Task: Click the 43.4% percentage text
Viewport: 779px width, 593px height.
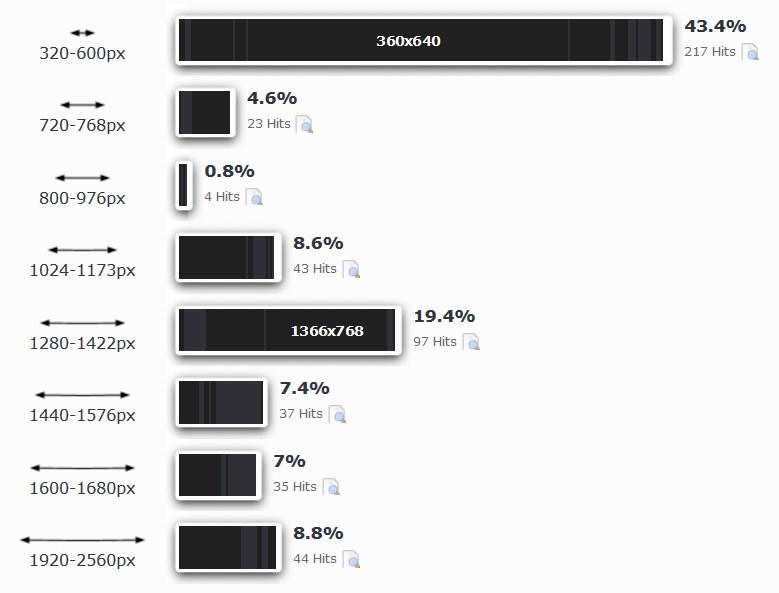Action: 714,26
